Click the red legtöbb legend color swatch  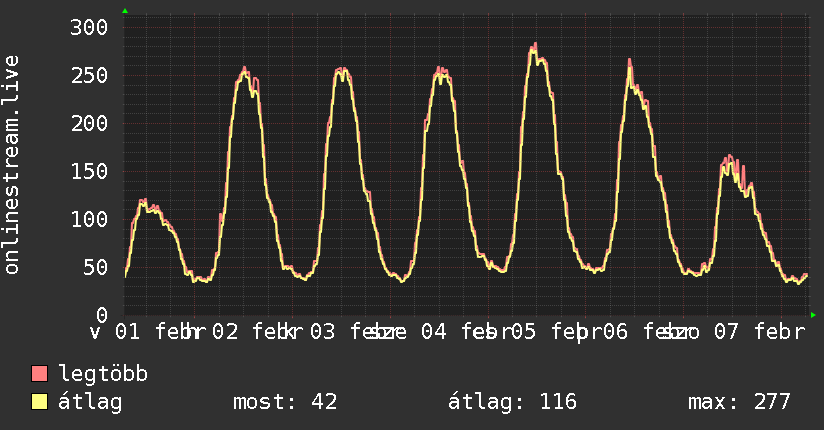pyautogui.click(x=40, y=375)
